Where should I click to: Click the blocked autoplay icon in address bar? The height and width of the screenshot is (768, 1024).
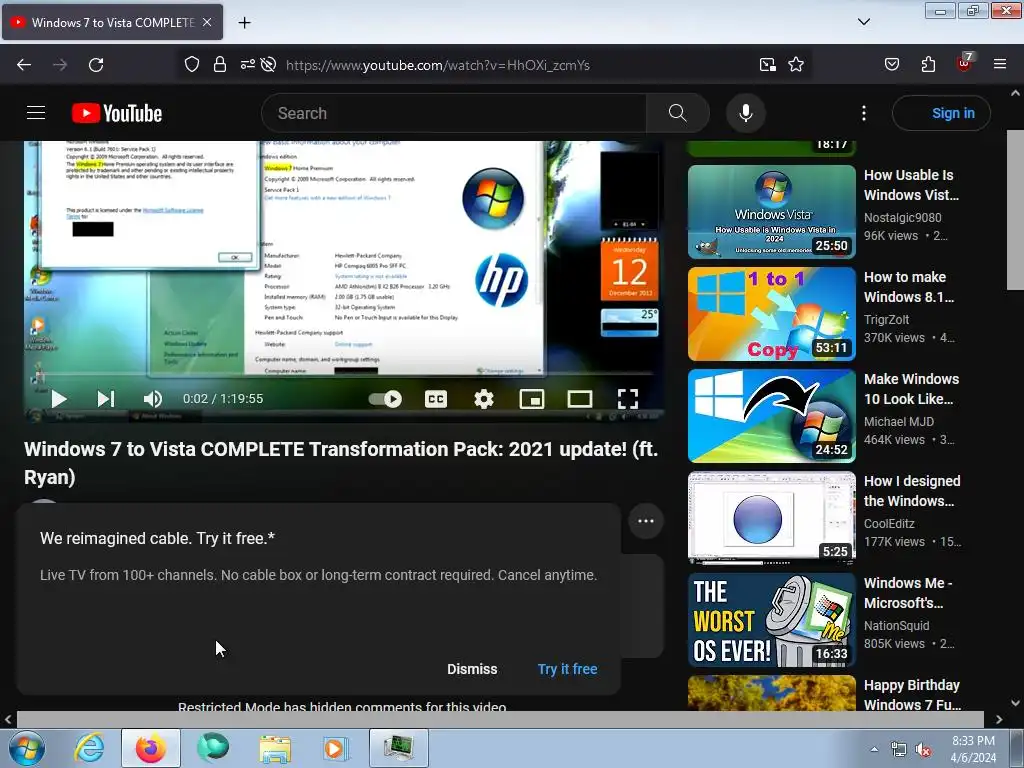(x=268, y=65)
